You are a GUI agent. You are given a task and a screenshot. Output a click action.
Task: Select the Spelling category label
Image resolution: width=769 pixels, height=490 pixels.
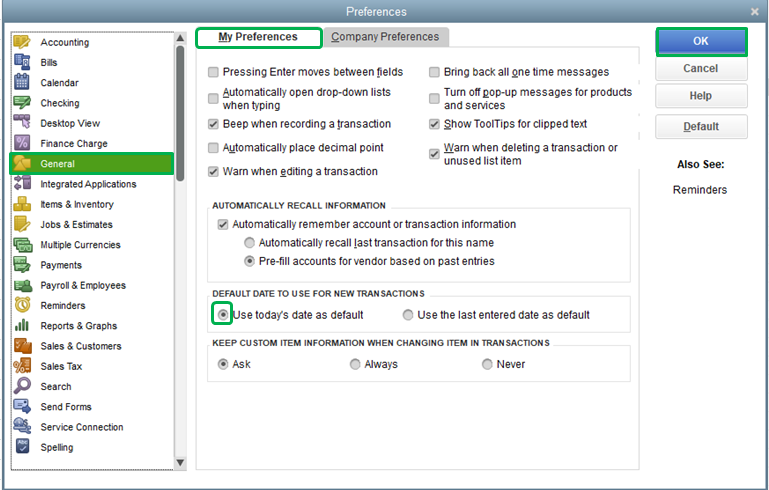(57, 447)
